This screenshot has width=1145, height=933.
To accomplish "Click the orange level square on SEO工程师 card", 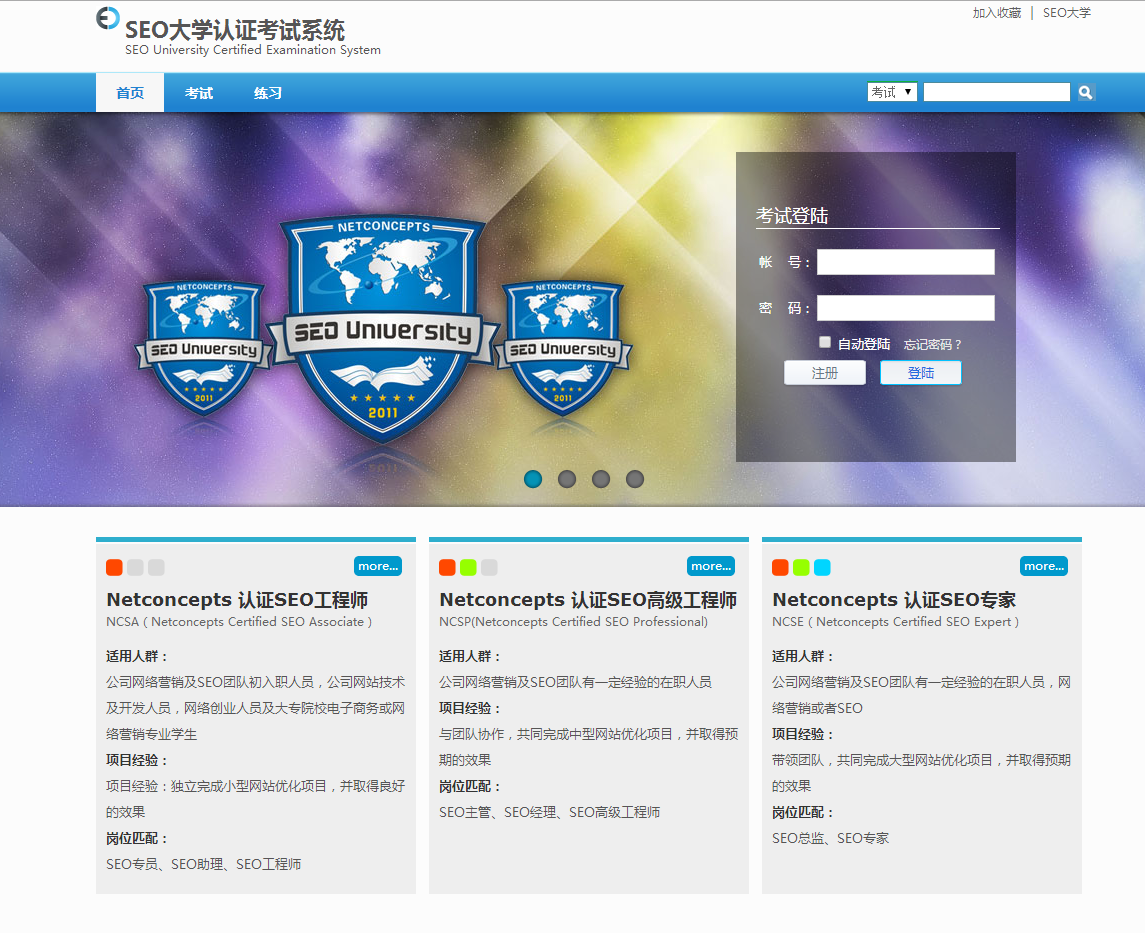I will [114, 567].
